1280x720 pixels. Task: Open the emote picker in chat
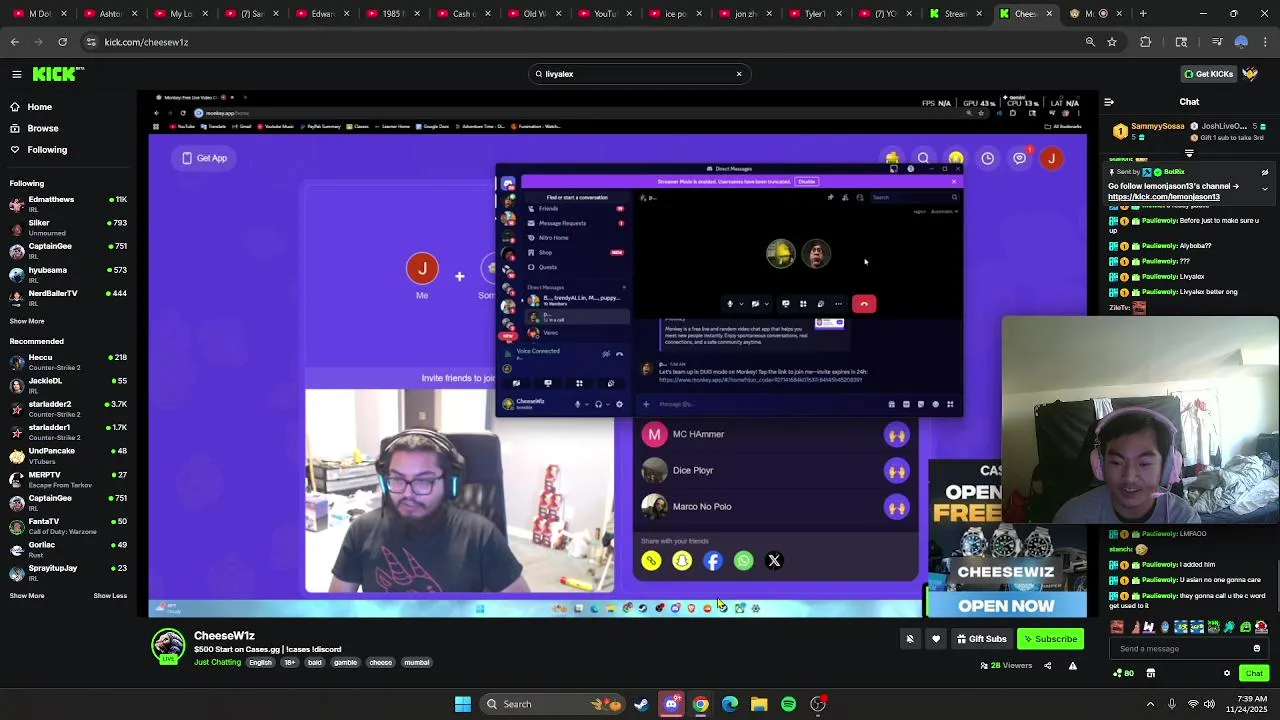pyautogui.click(x=1257, y=649)
